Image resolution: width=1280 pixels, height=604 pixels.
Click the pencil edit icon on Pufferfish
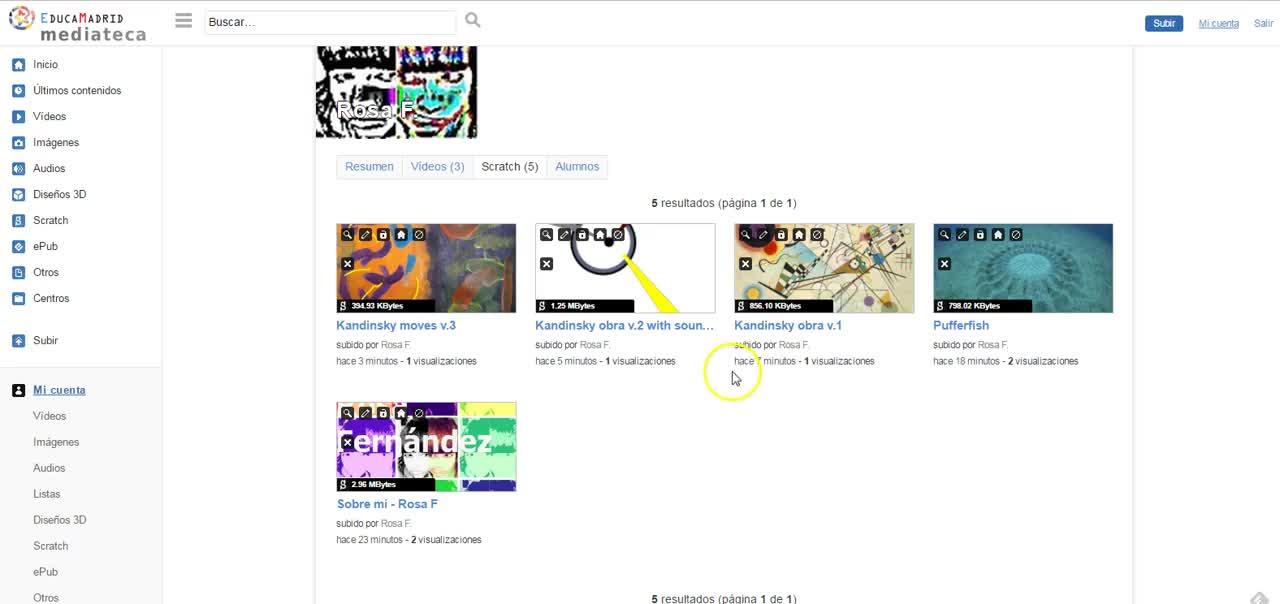(962, 235)
